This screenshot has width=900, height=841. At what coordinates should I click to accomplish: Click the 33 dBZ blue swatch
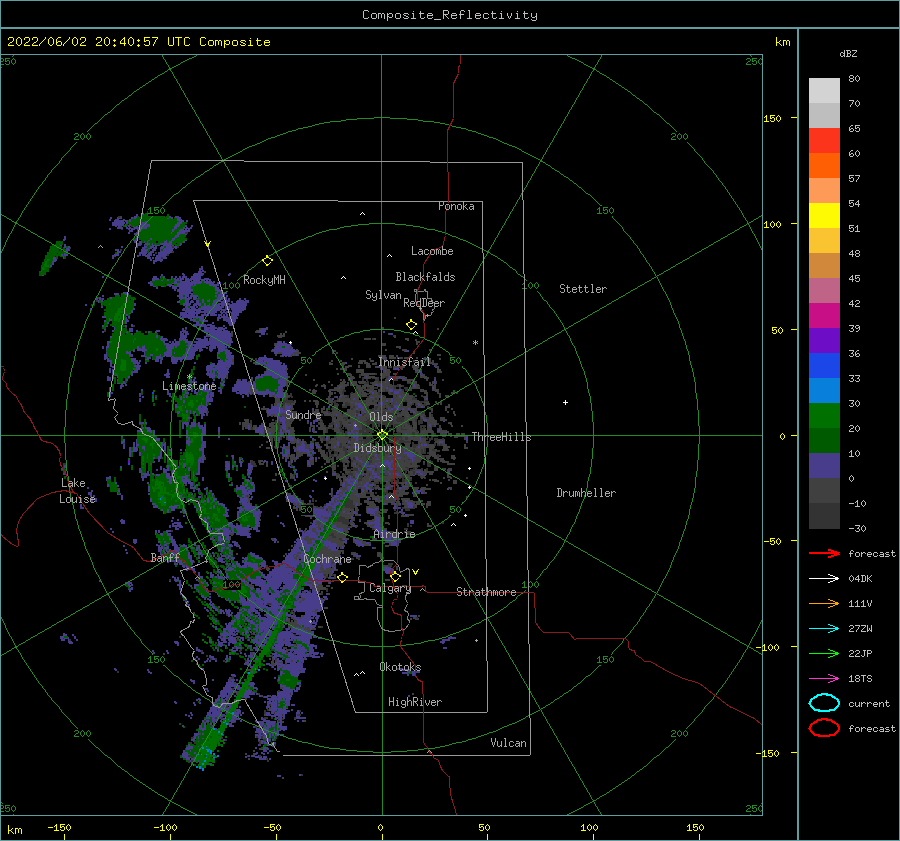824,390
